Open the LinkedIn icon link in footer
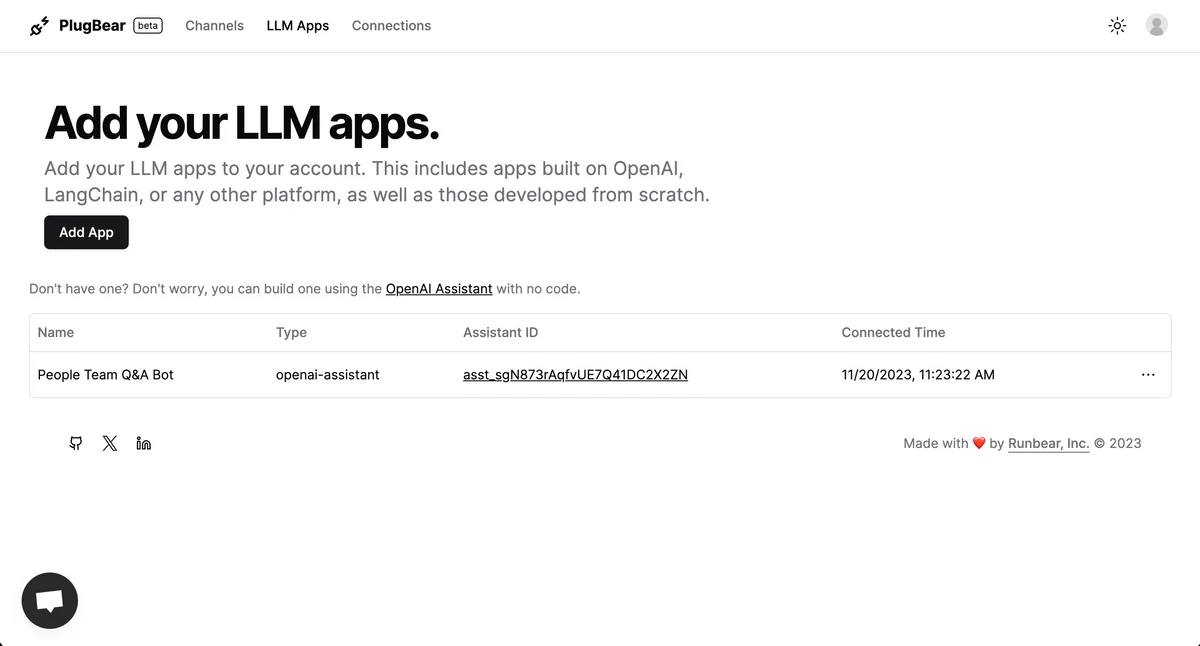This screenshot has height=646, width=1200. [x=144, y=443]
